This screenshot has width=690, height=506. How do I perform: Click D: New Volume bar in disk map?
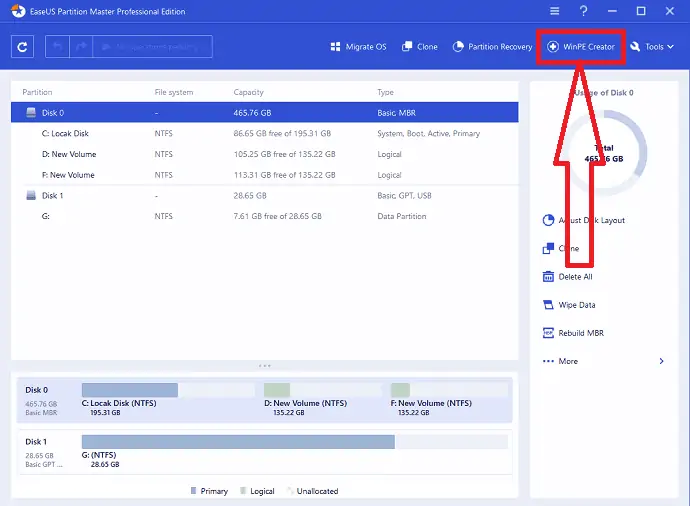(323, 390)
